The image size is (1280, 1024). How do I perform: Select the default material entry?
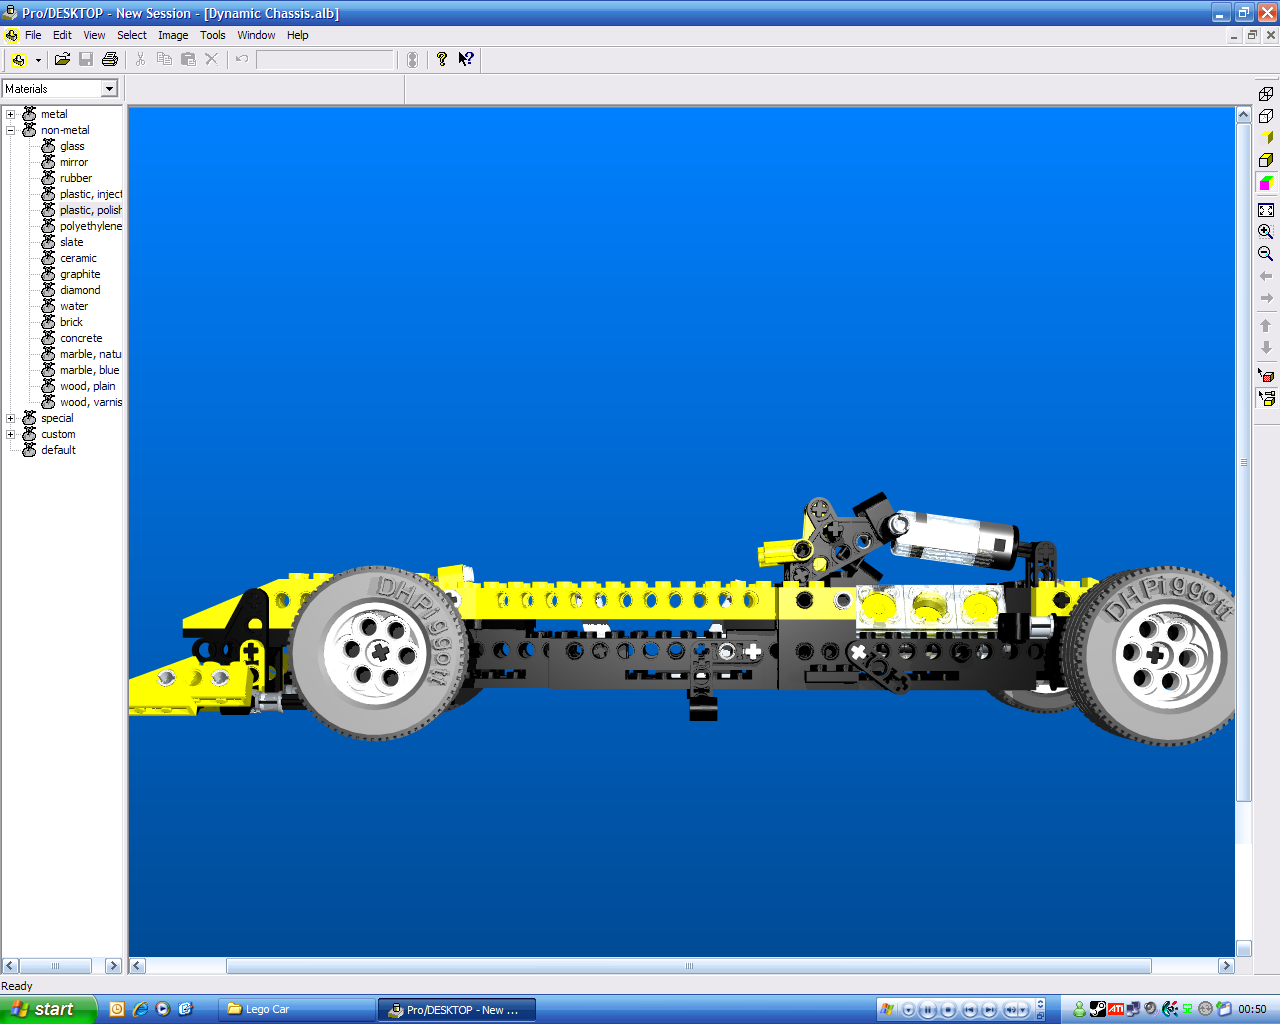pos(58,450)
